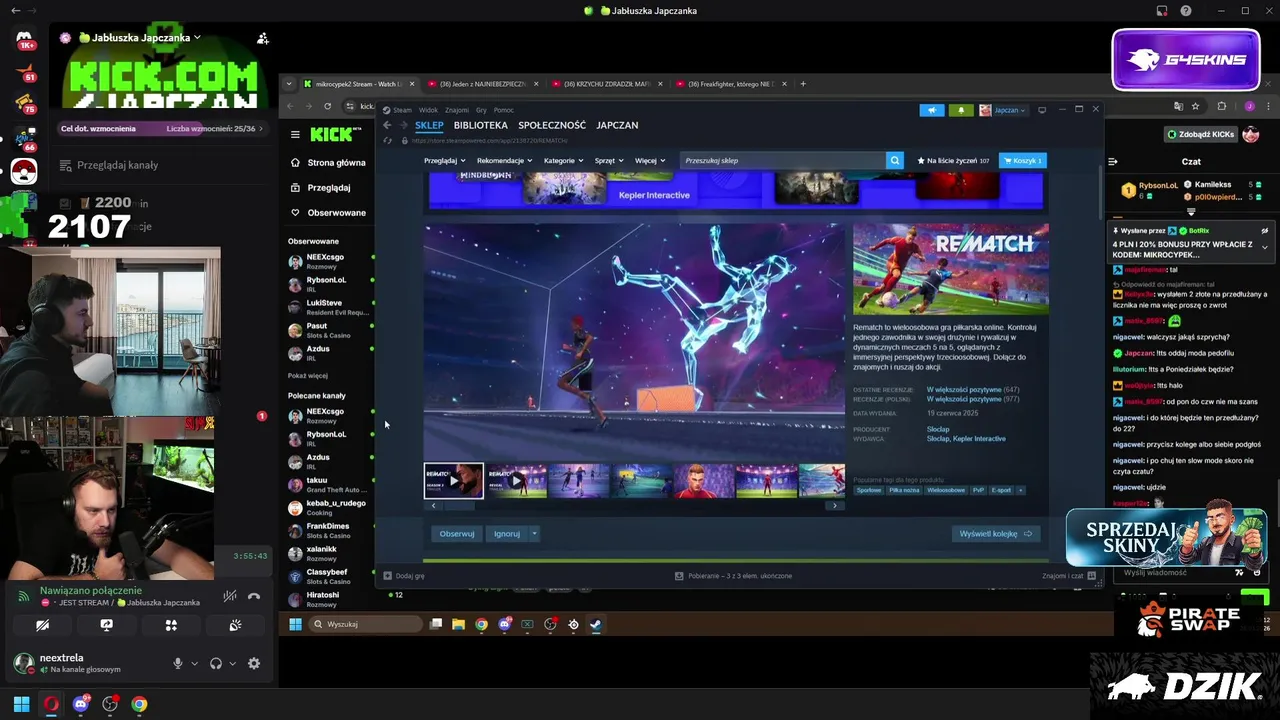The width and height of the screenshot is (1280, 720).
Task: Click Steam icon in streamed taskbar
Action: [x=595, y=624]
